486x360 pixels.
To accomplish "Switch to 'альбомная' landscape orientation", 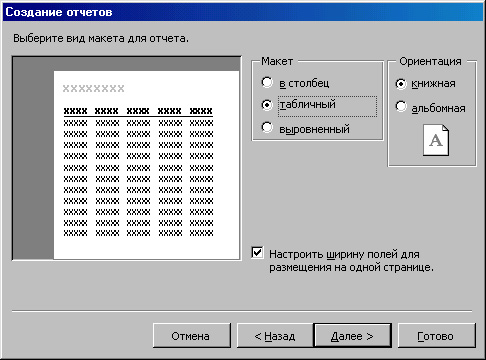I will click(x=401, y=107).
